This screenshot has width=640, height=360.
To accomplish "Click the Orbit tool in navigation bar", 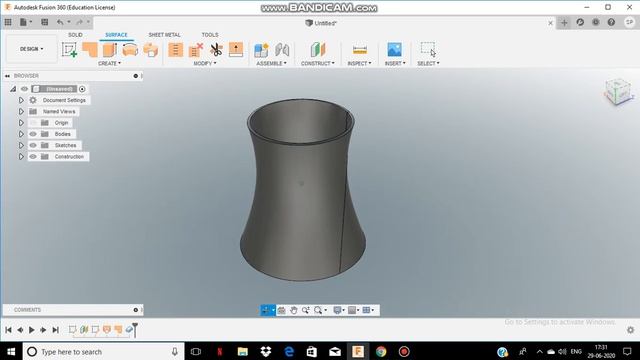I will [x=266, y=310].
